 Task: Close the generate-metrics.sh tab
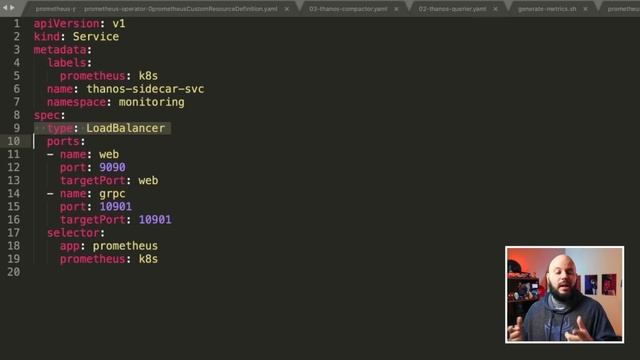pos(585,9)
